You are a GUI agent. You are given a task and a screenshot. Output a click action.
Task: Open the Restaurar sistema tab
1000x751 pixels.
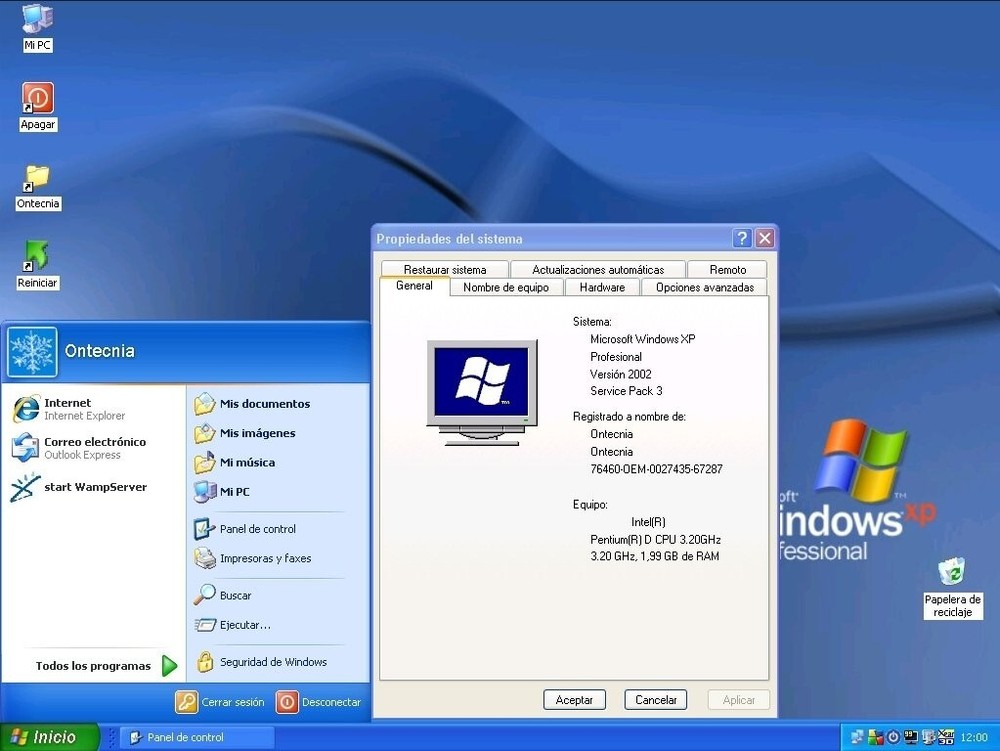(x=444, y=269)
